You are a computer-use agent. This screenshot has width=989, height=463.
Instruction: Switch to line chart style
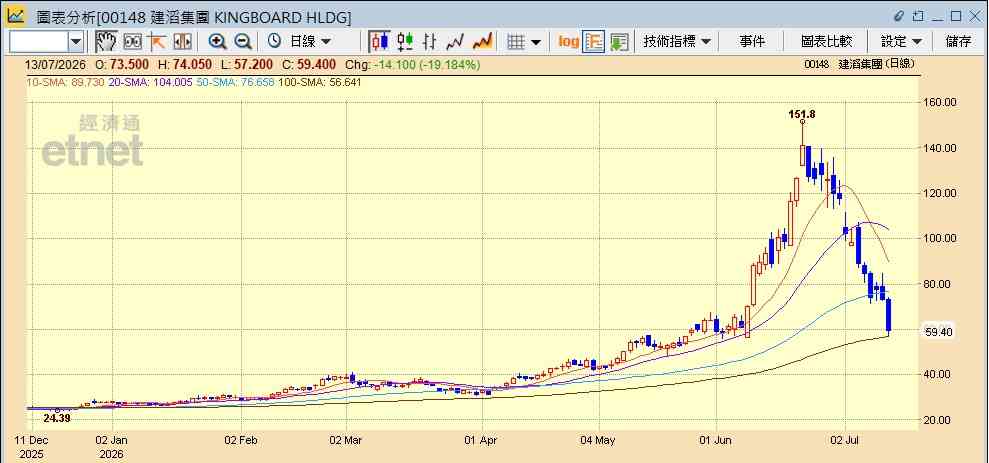455,42
